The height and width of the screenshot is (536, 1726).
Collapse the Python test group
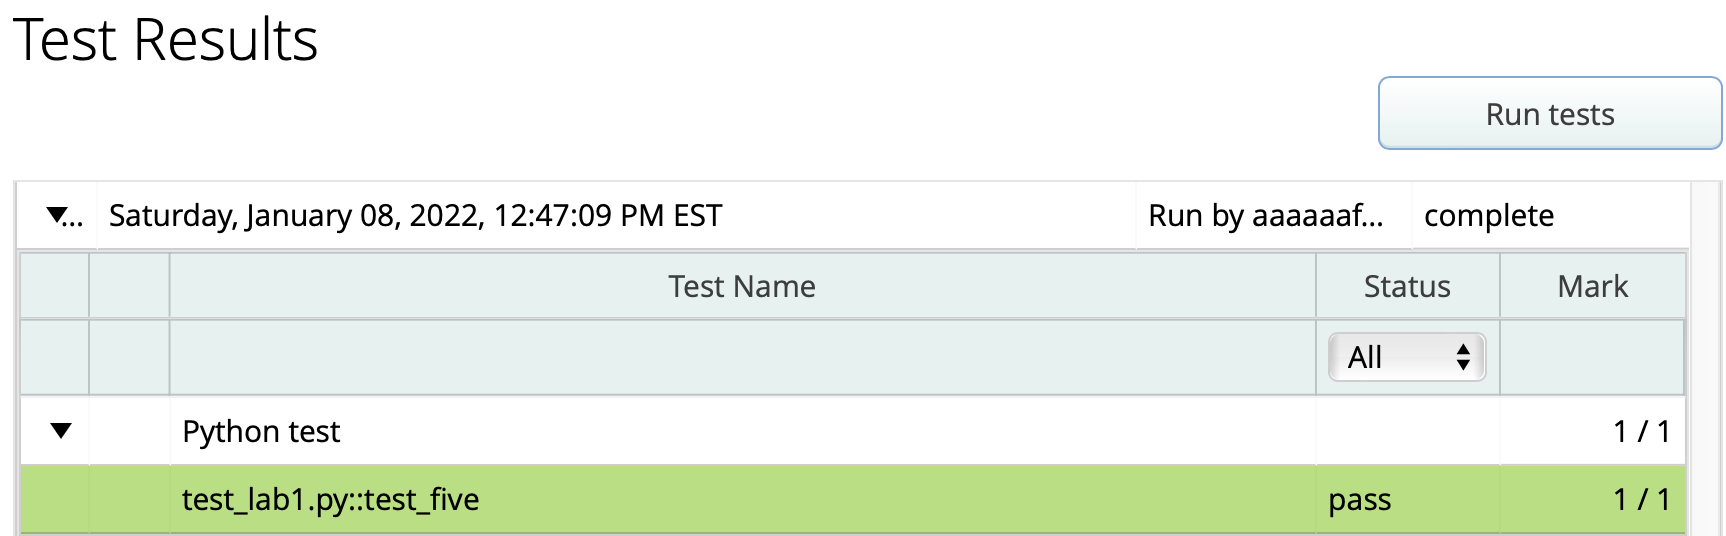point(61,431)
